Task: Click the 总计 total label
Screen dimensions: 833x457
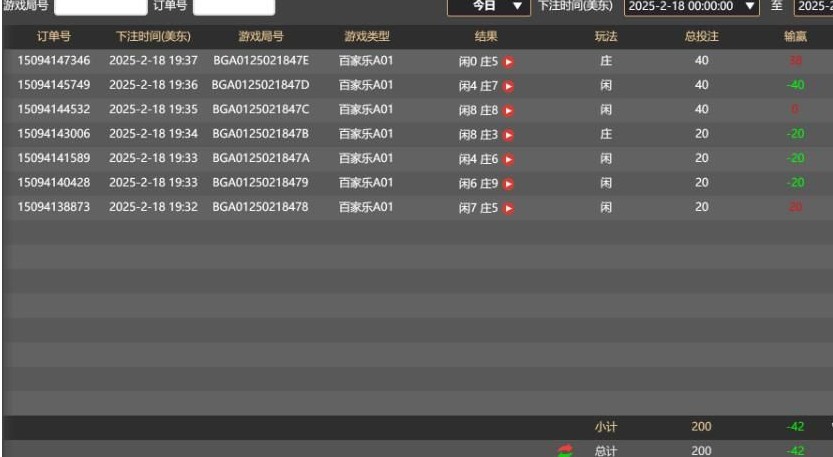Action: click(x=606, y=451)
